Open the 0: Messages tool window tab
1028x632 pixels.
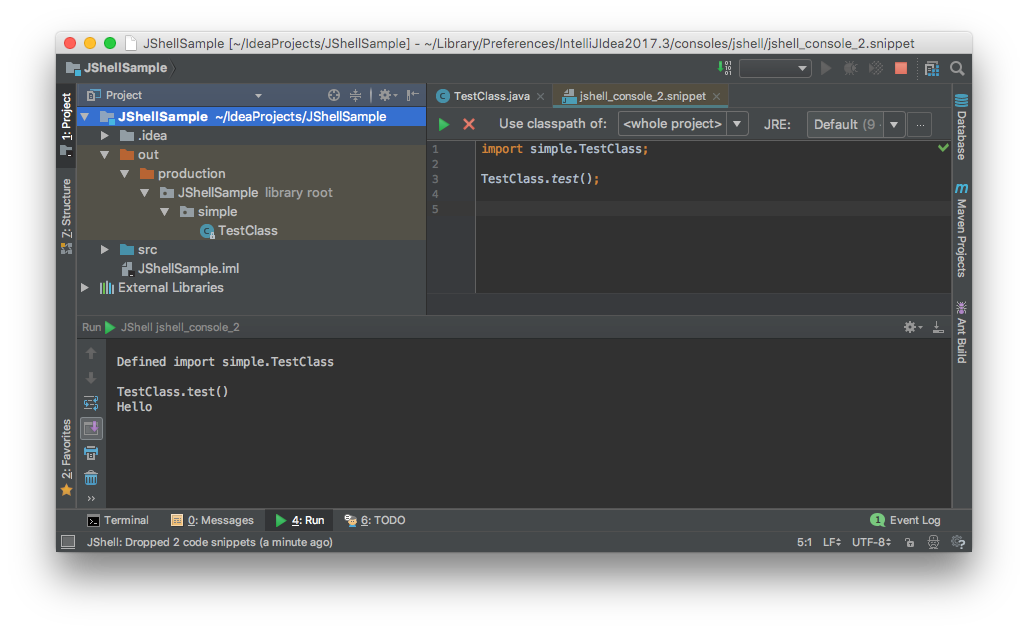[212, 520]
